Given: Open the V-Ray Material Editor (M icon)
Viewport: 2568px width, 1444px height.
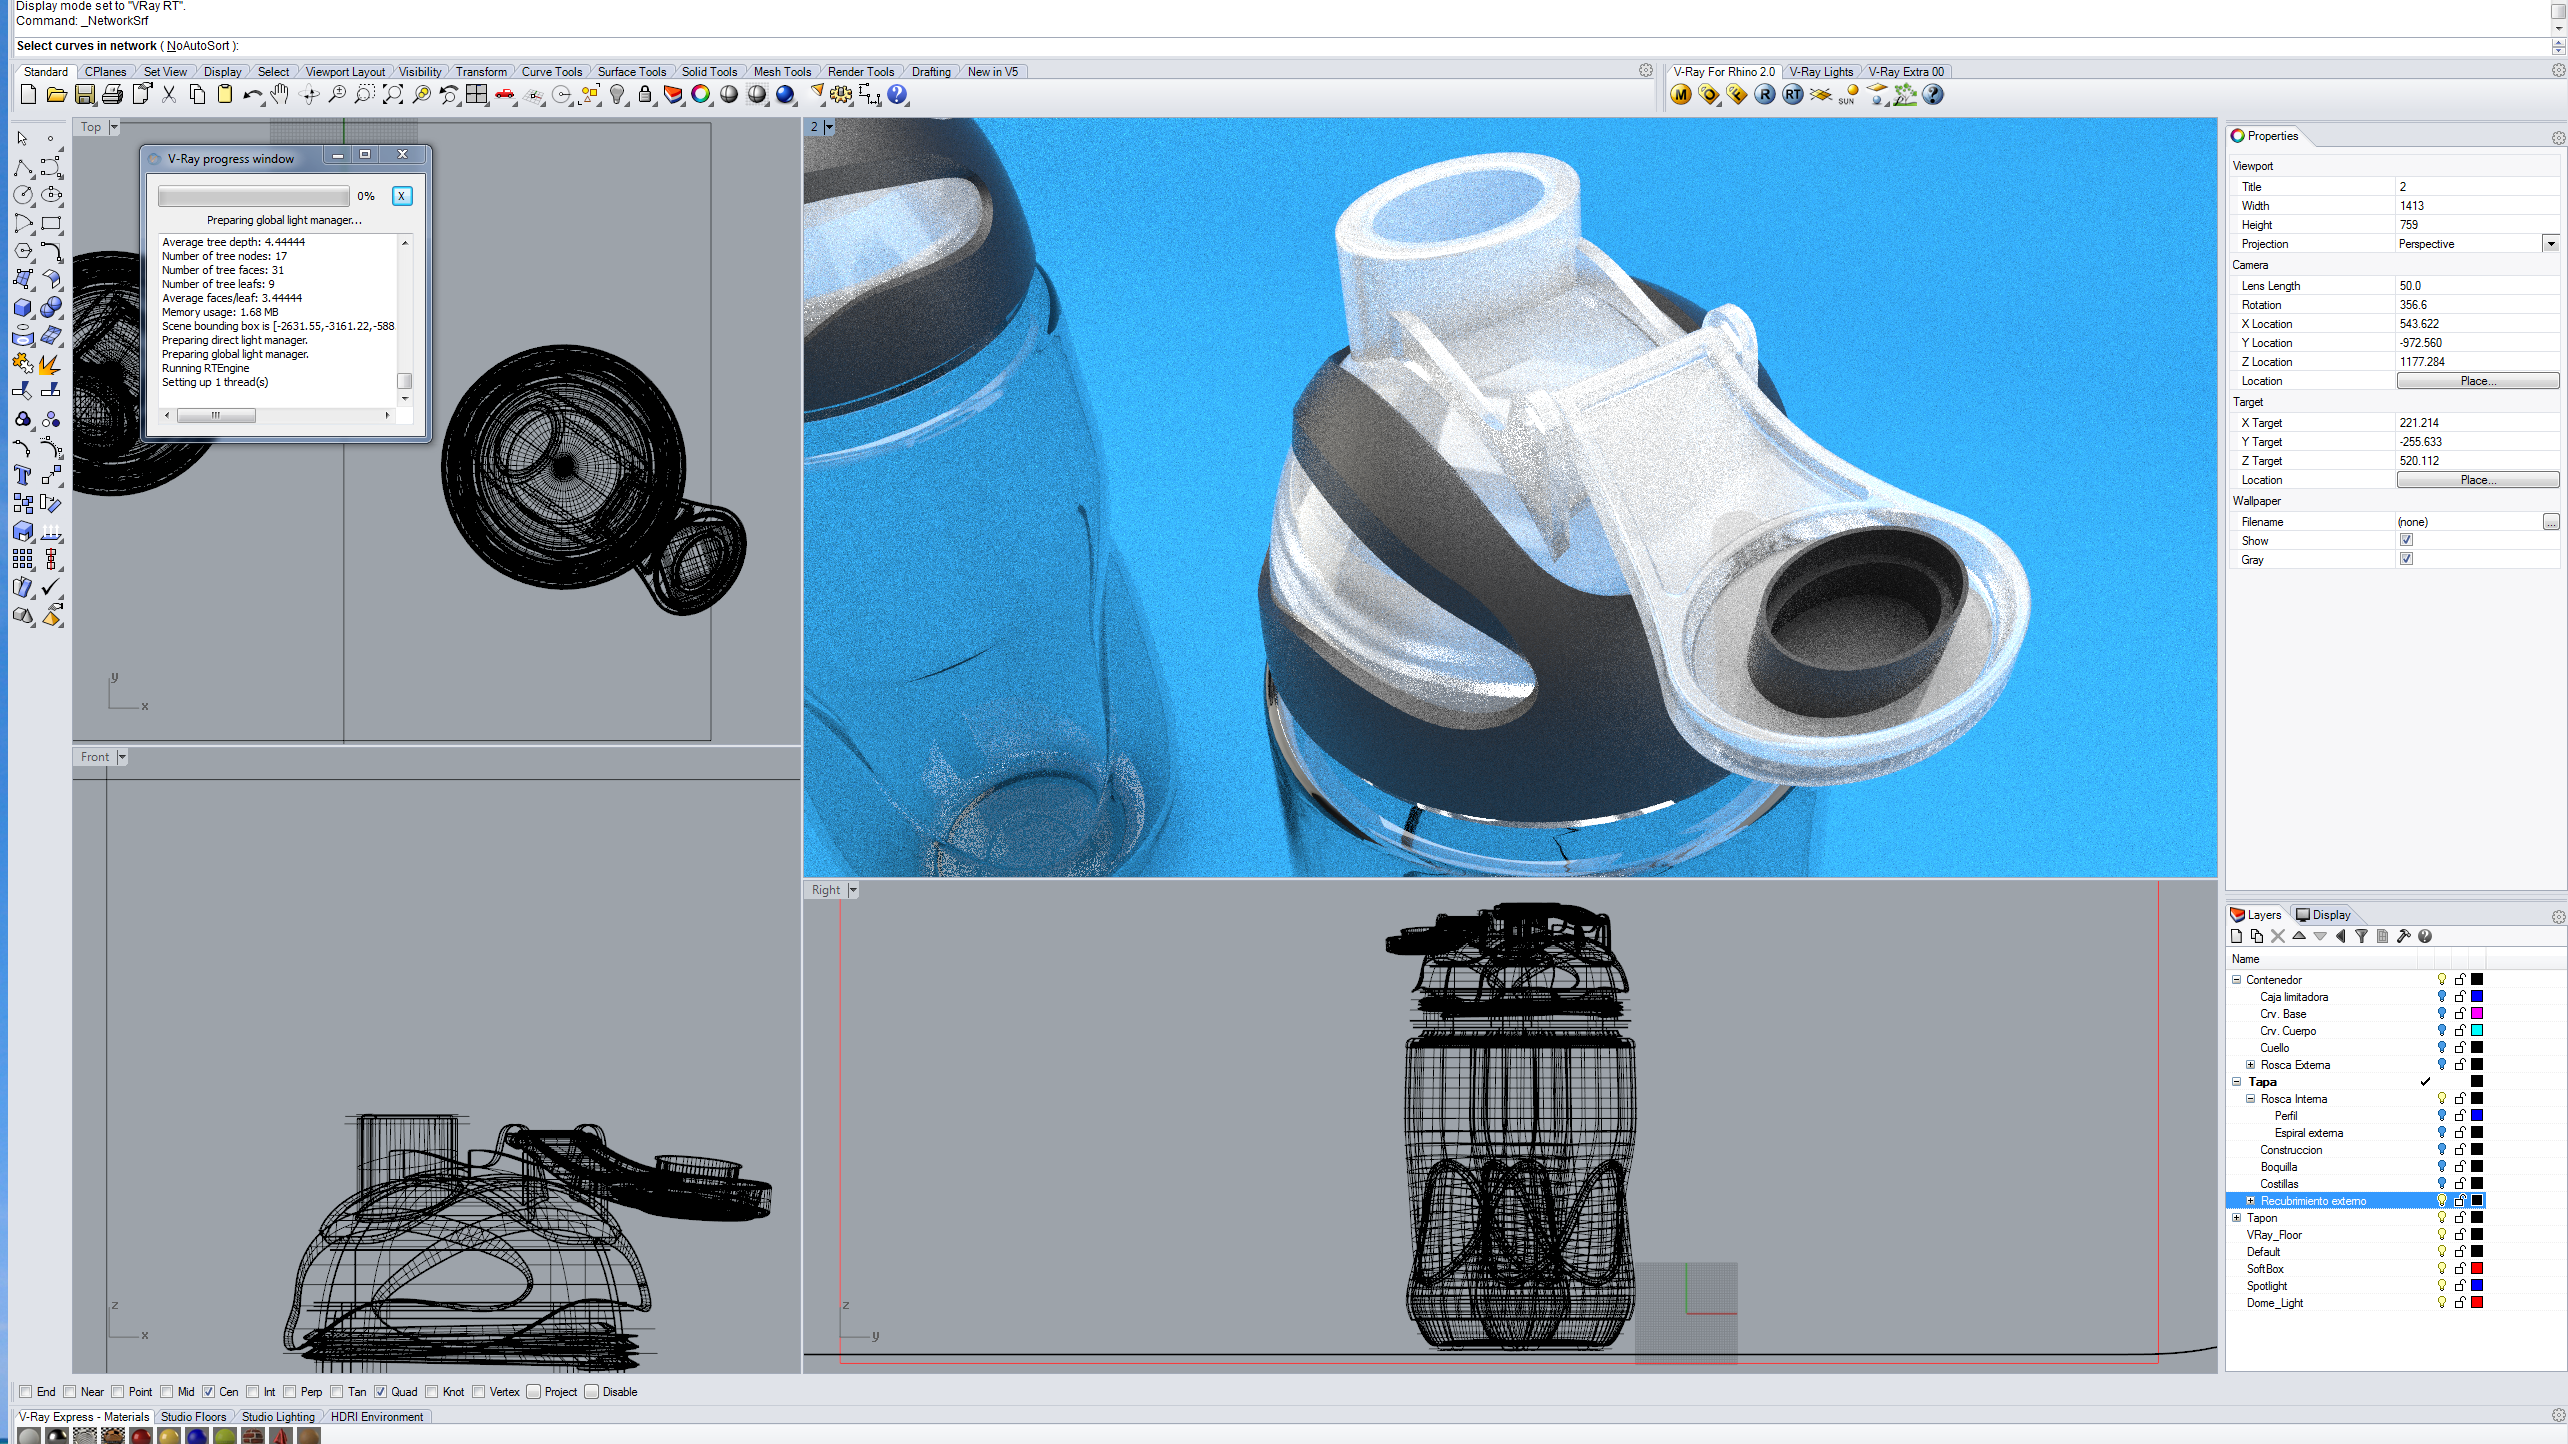Looking at the screenshot, I should (x=1681, y=95).
